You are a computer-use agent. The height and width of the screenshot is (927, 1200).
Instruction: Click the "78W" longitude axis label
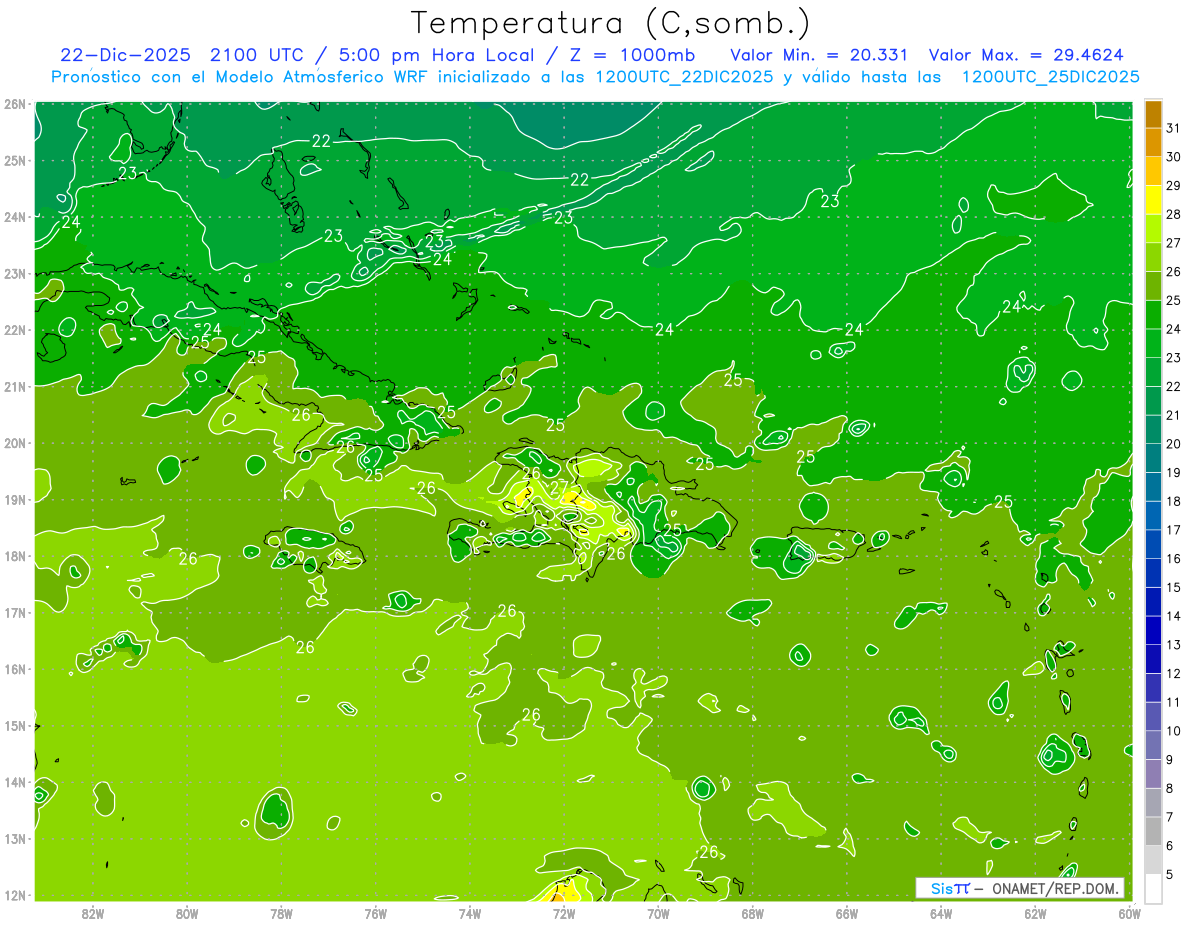click(281, 913)
